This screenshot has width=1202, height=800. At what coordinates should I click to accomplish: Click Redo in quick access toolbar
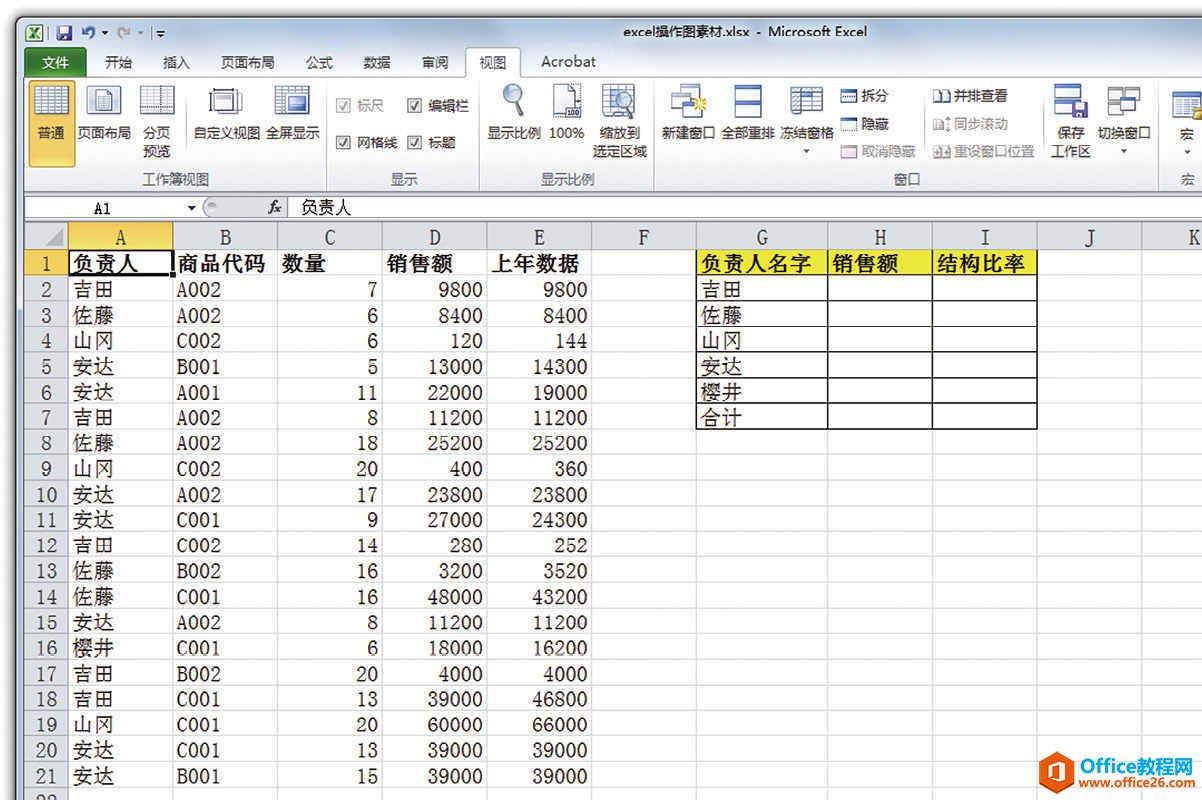pos(122,33)
